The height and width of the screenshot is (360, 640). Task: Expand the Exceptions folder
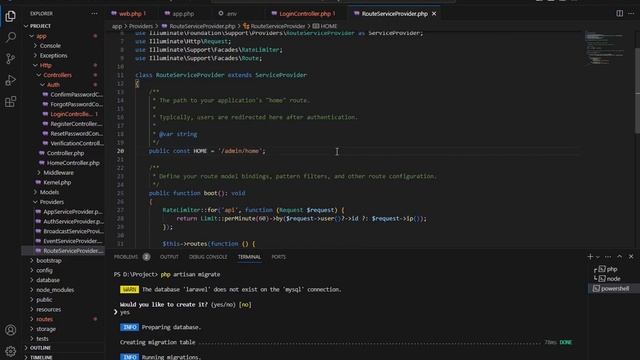click(53, 56)
